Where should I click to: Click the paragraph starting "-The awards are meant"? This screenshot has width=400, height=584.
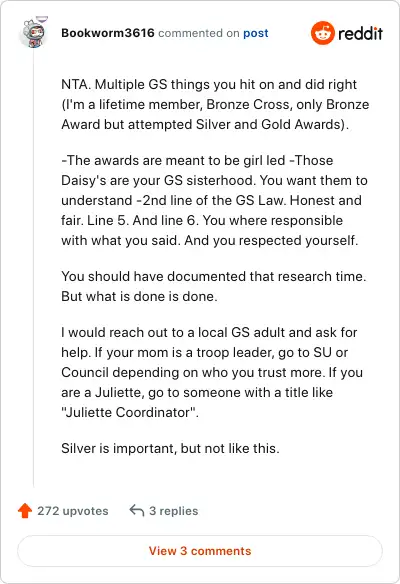point(215,200)
